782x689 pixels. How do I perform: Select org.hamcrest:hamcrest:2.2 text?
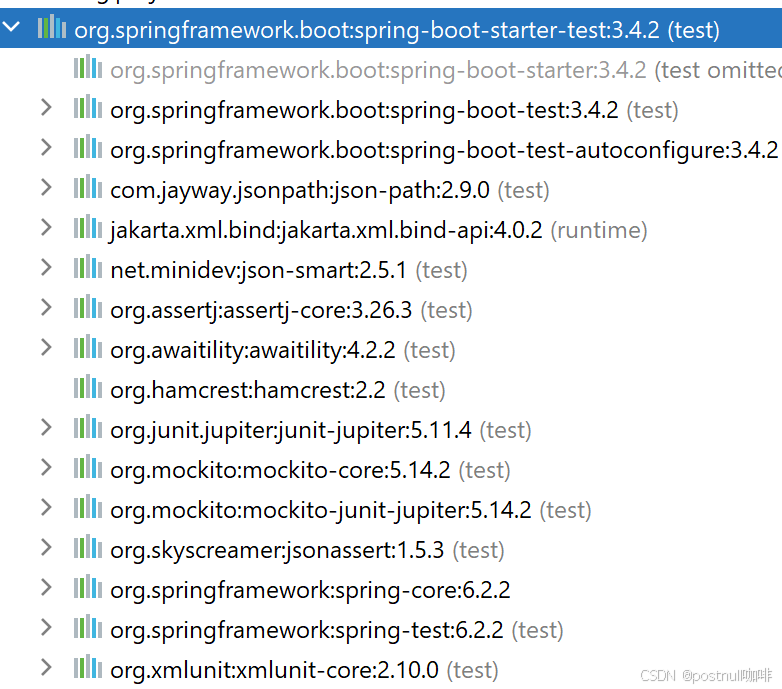pyautogui.click(x=247, y=390)
